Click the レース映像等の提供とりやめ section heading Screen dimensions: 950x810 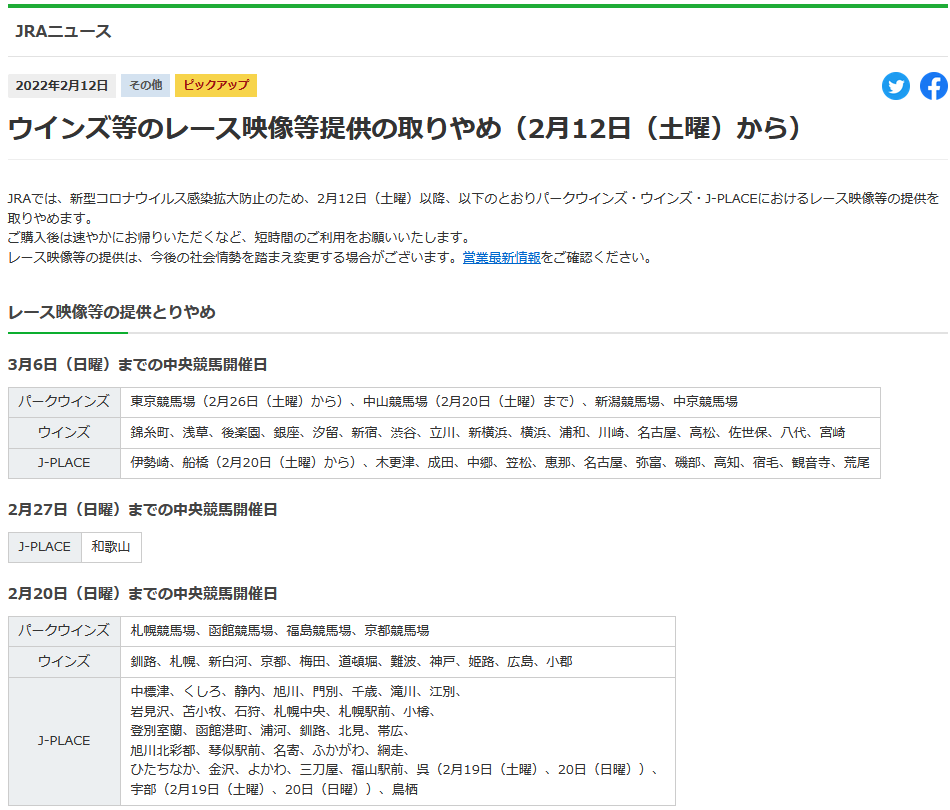(111, 312)
